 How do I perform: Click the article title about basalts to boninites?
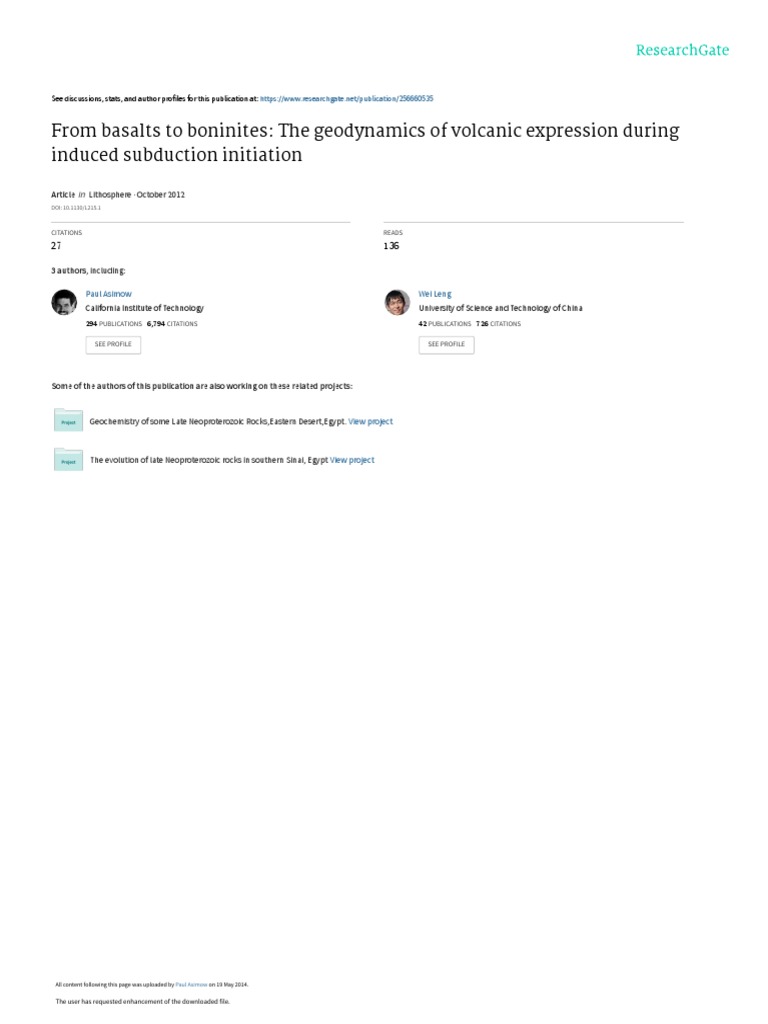[x=364, y=143]
